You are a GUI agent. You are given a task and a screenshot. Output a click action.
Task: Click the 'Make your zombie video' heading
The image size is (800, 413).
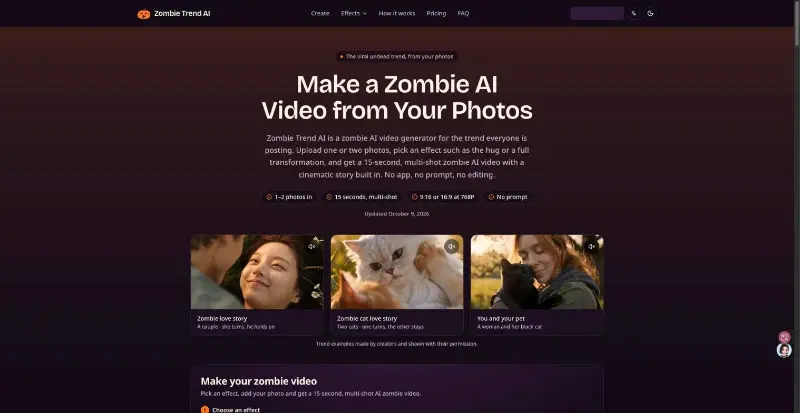[x=259, y=381]
